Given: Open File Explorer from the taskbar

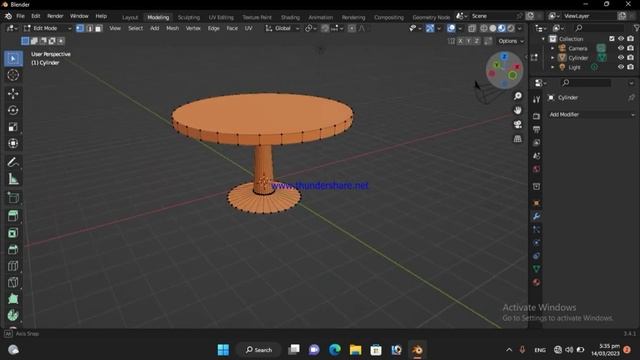Looking at the screenshot, I should pyautogui.click(x=356, y=350).
